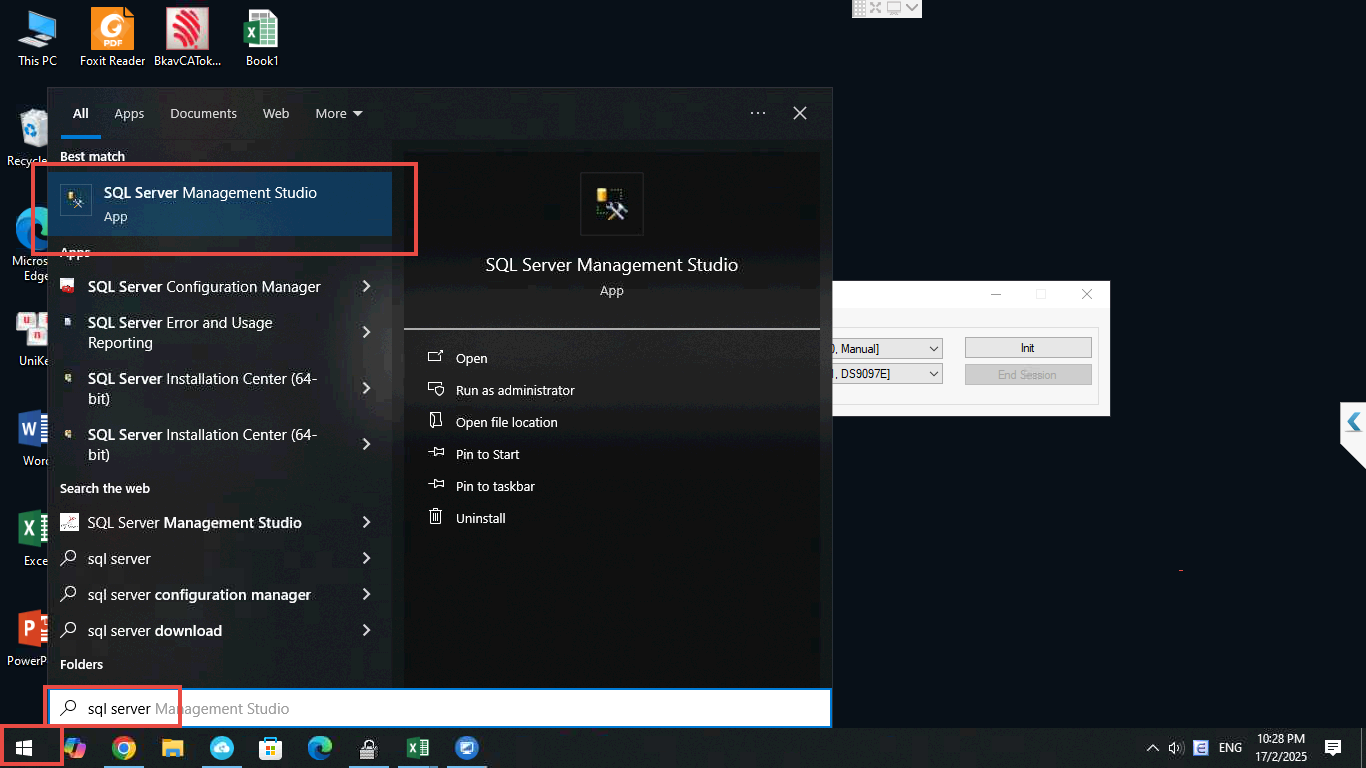Open the More filter dropdown
1366x768 pixels.
339,114
